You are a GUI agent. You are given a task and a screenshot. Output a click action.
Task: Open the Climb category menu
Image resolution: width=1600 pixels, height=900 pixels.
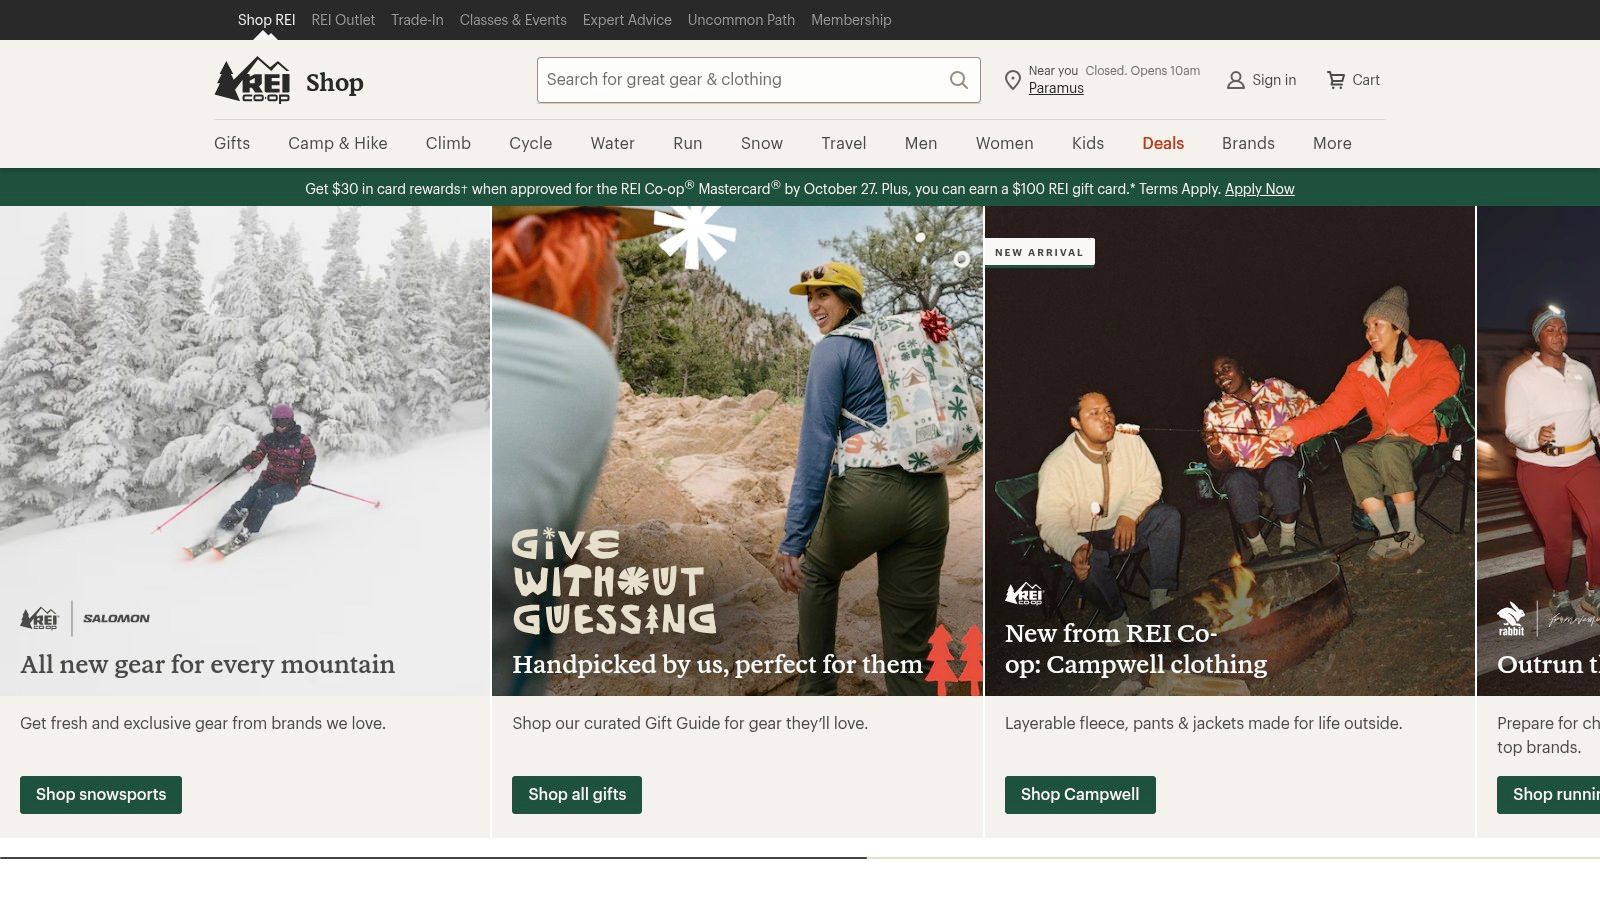(x=448, y=143)
